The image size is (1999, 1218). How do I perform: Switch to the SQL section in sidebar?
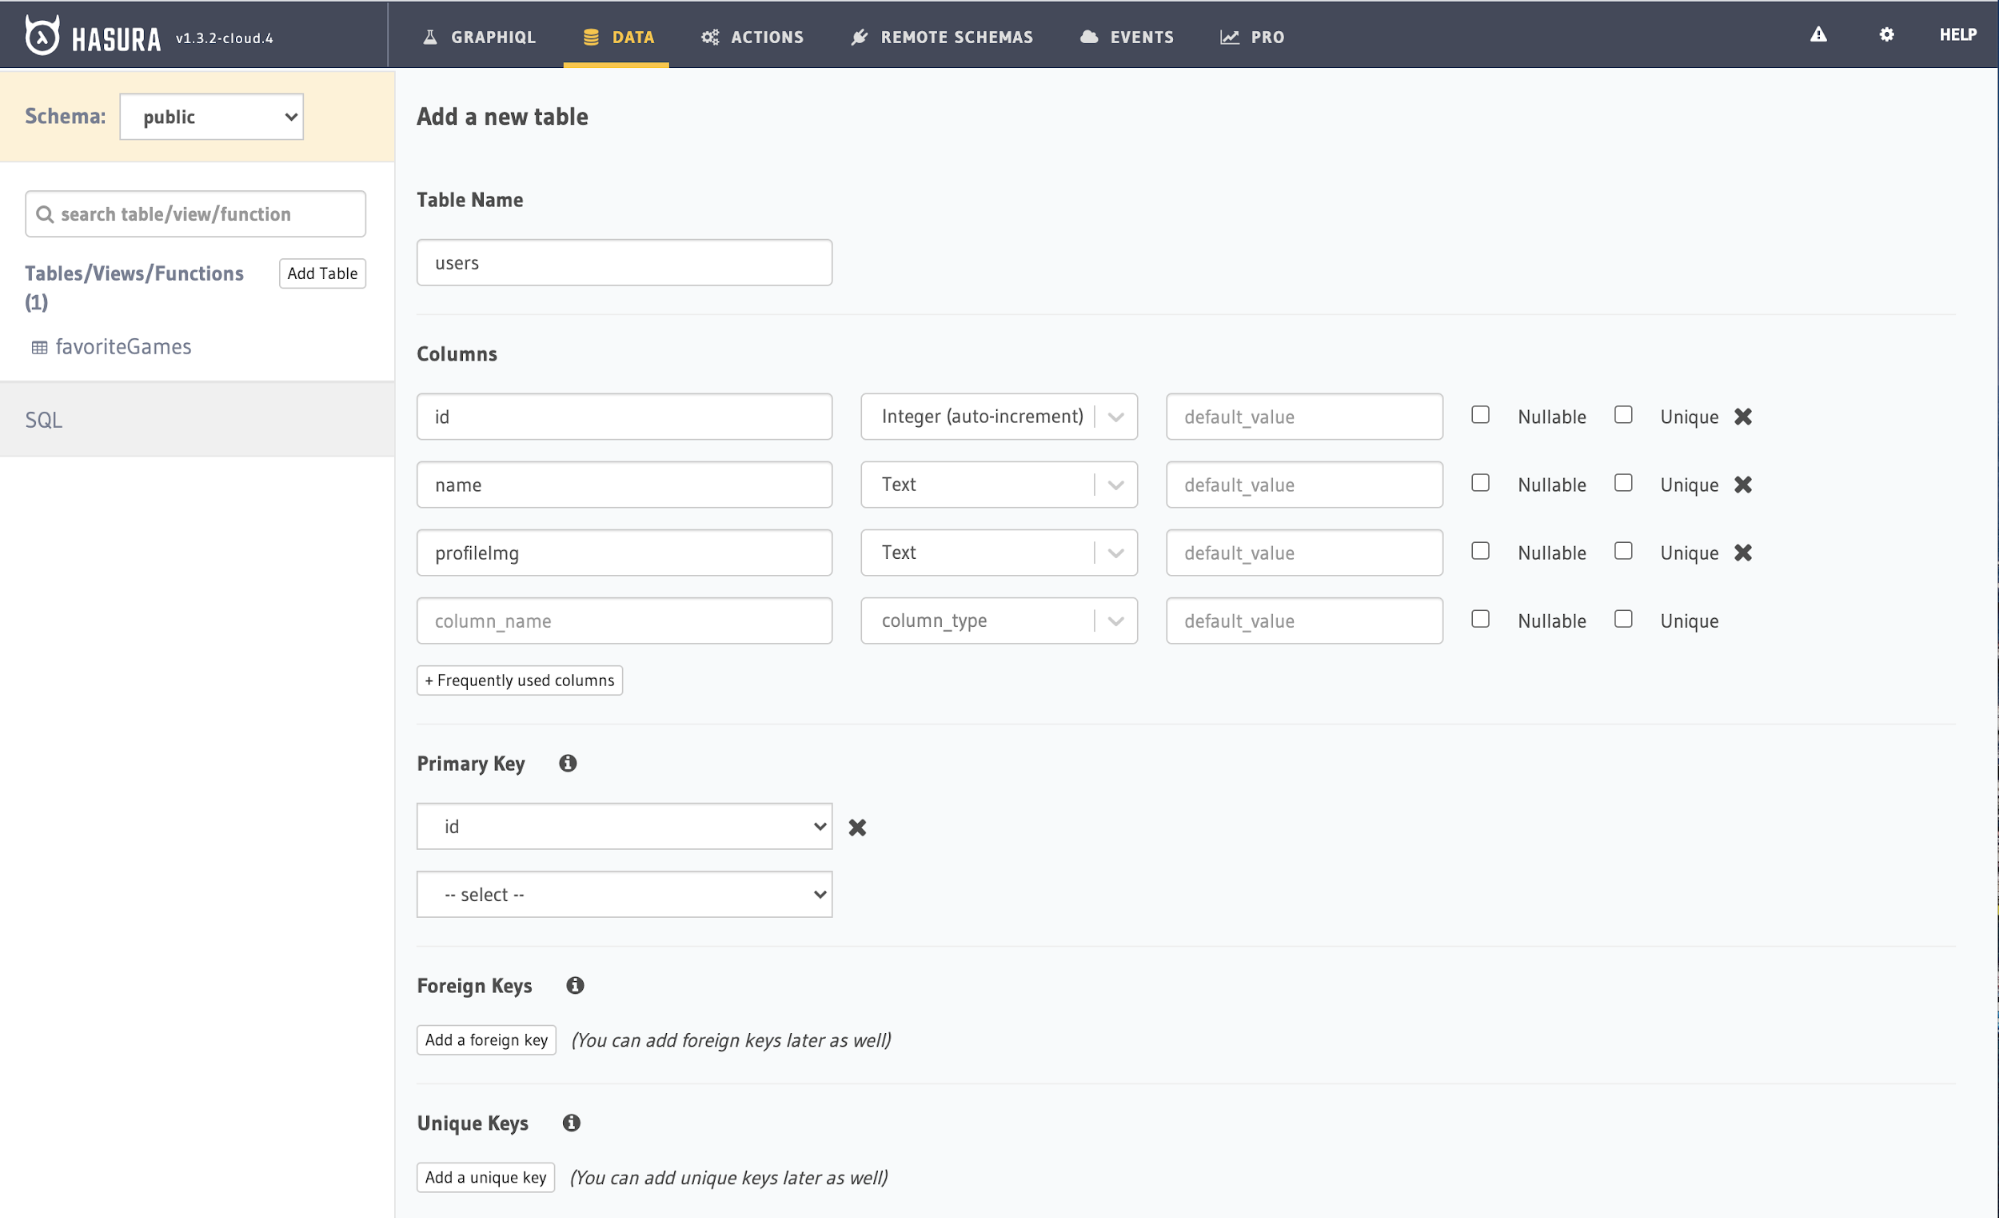[42, 419]
